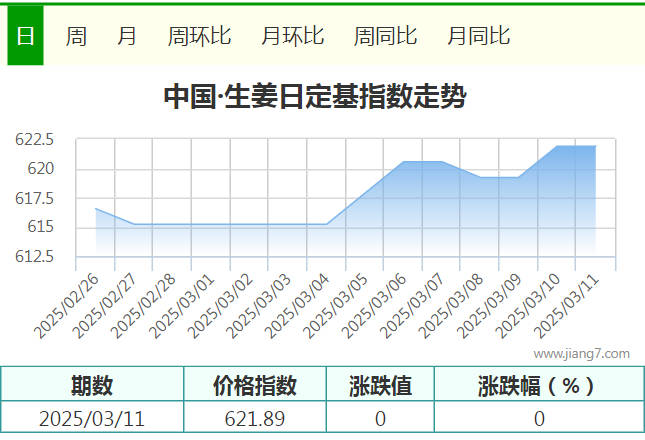This screenshot has height=440, width=645.
Task: Select the 周同比 tab
Action: 385,37
